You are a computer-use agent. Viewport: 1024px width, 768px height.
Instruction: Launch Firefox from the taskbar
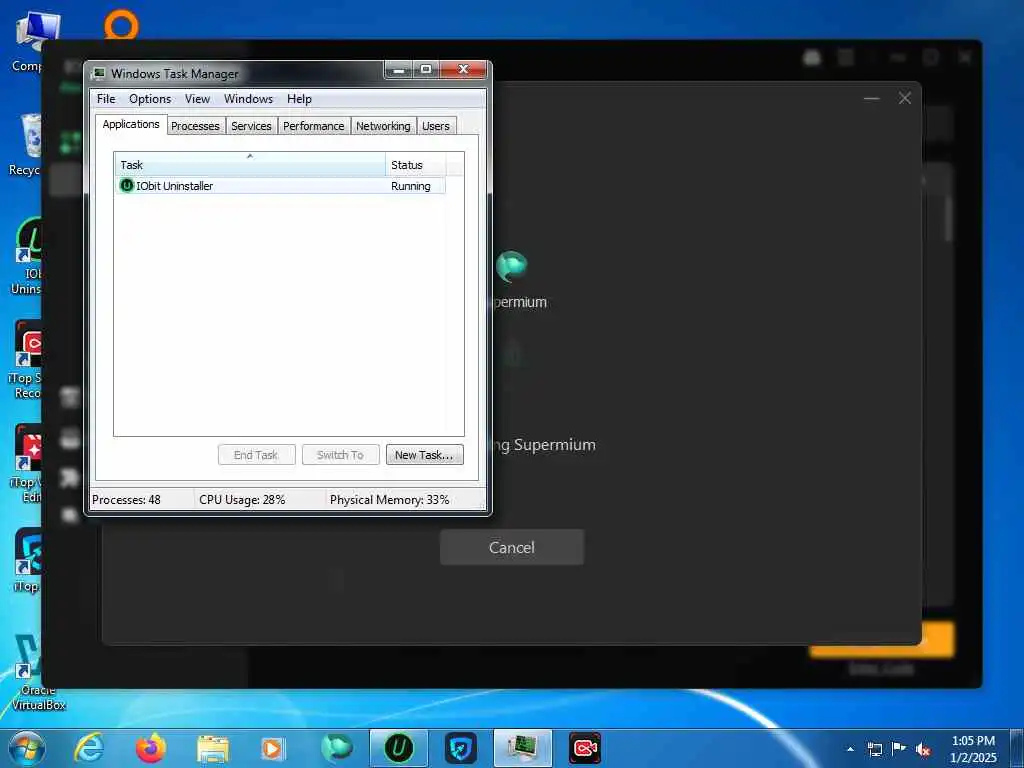coord(151,748)
